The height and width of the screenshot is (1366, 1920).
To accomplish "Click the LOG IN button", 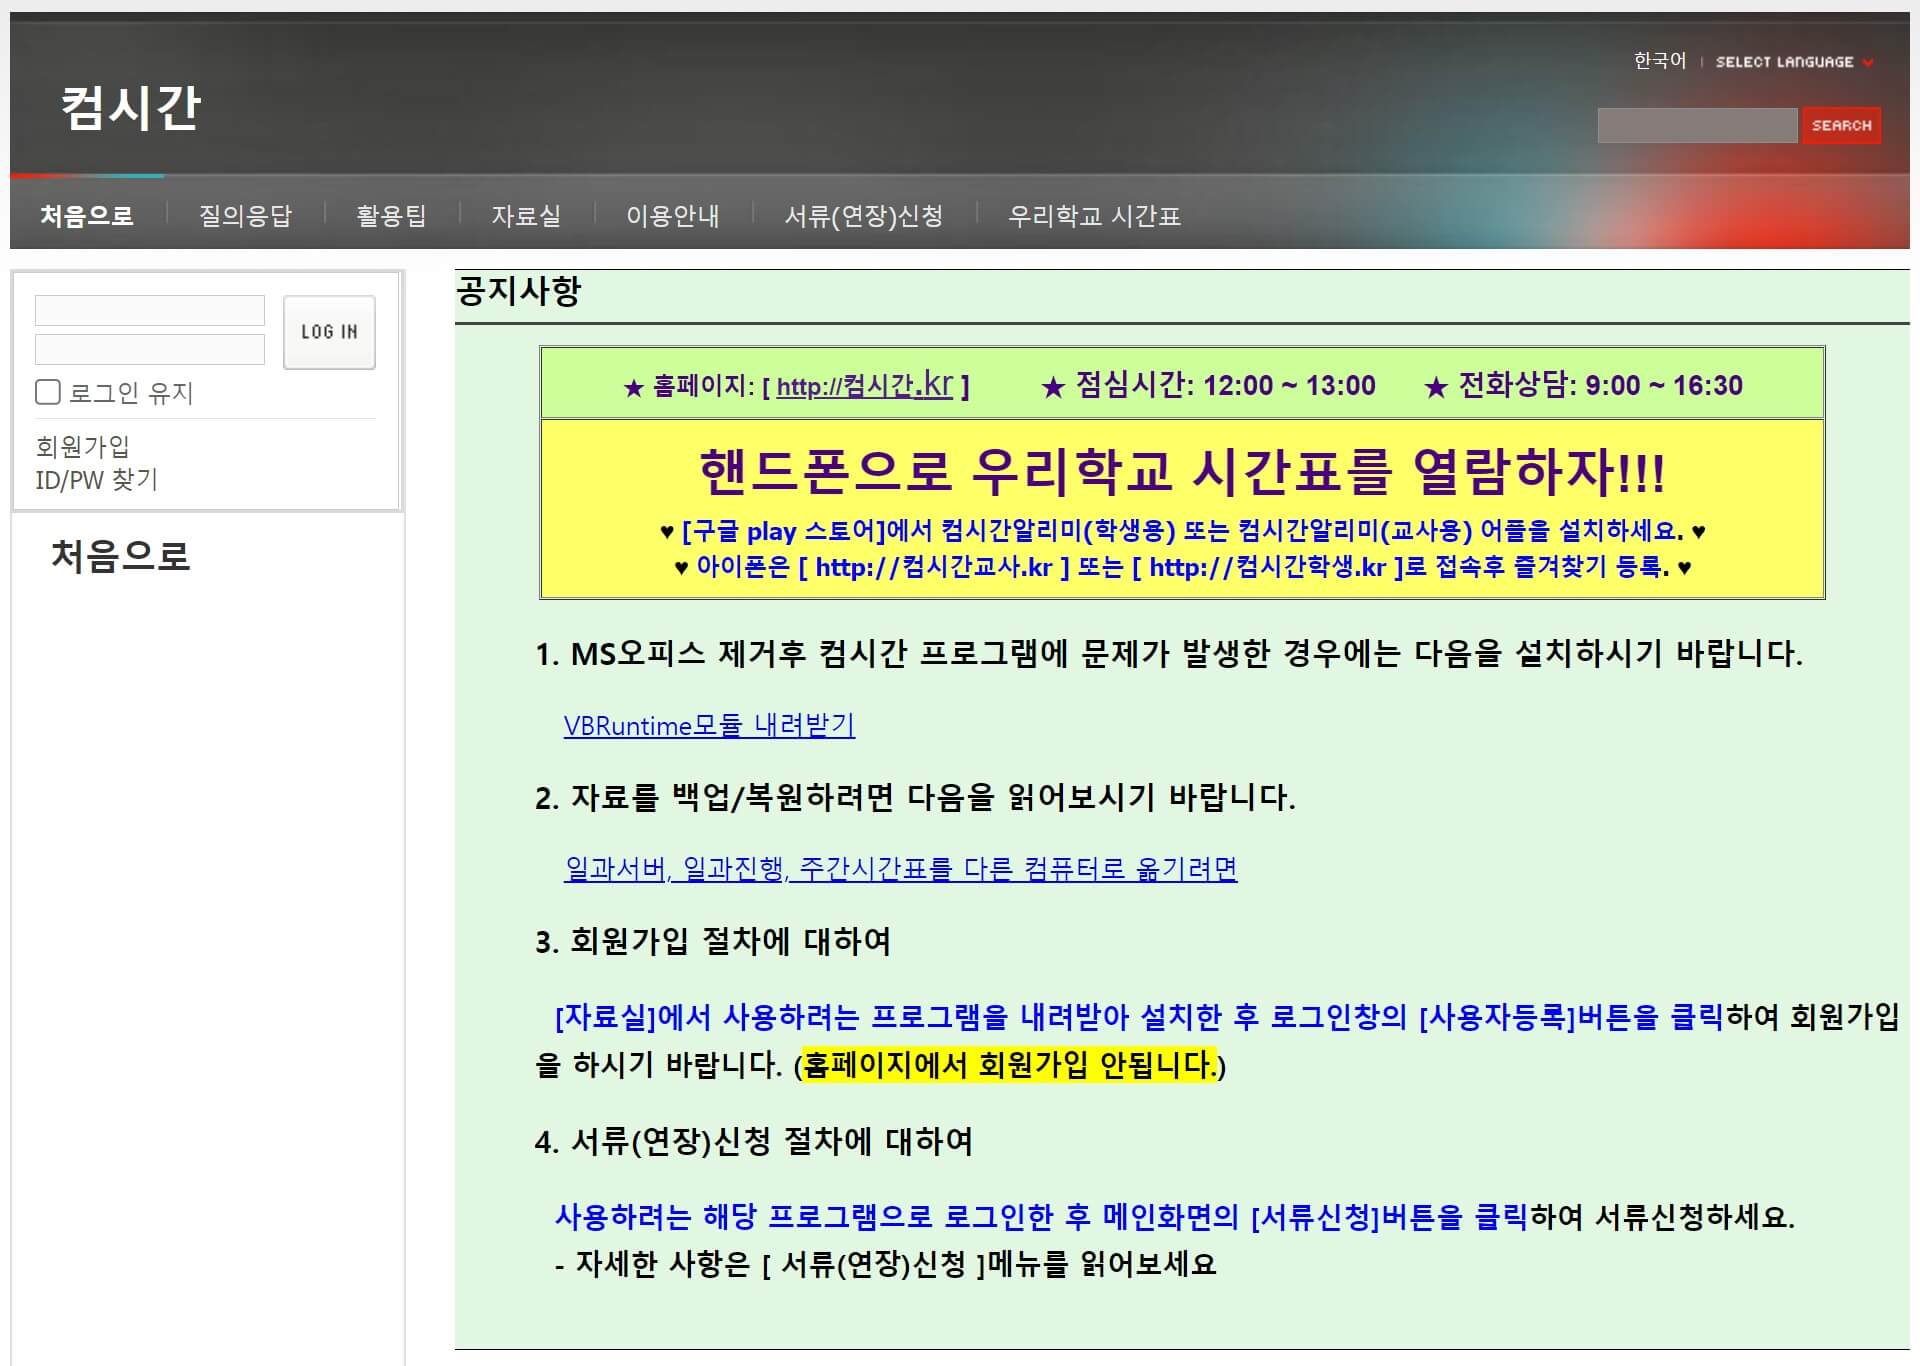I will point(328,332).
